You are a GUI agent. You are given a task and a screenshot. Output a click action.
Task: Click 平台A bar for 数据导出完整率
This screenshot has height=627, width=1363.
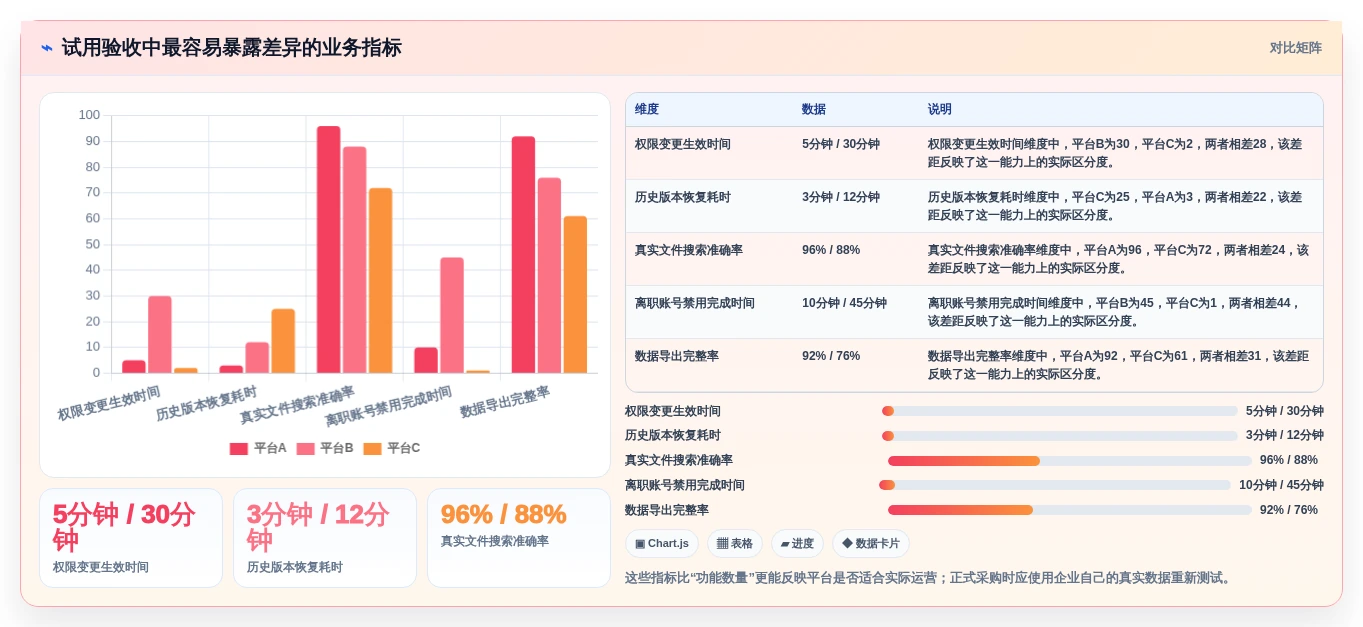tap(523, 255)
